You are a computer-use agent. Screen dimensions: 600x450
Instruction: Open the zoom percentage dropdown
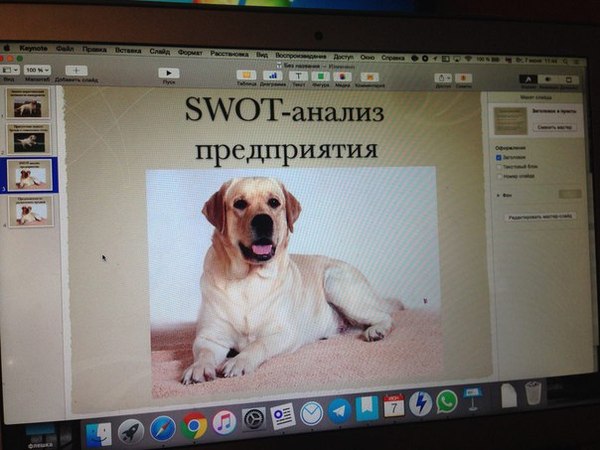[x=38, y=70]
